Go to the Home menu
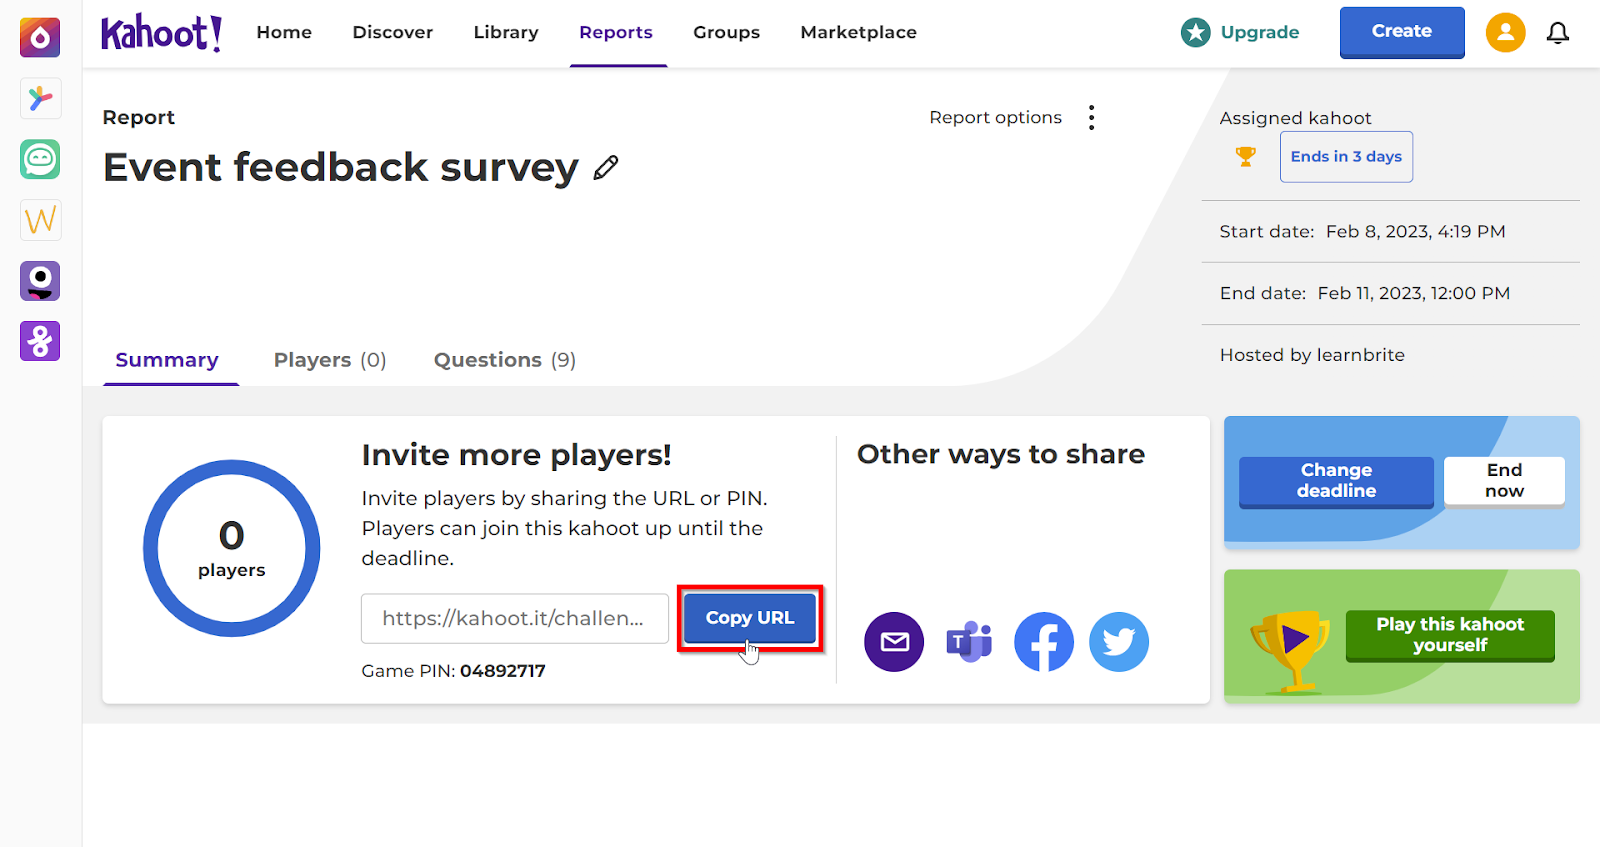The width and height of the screenshot is (1600, 847). click(x=284, y=32)
